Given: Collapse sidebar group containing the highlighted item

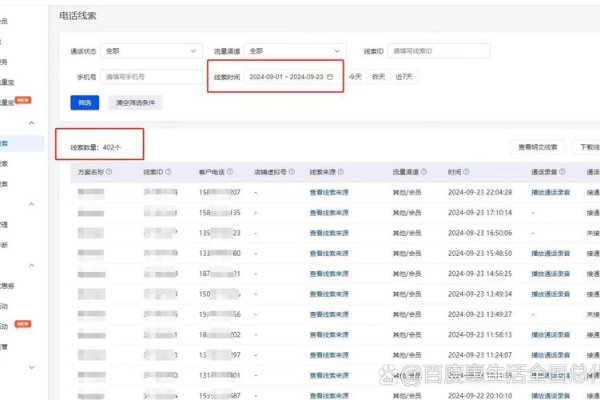Looking at the screenshot, I should (32, 123).
